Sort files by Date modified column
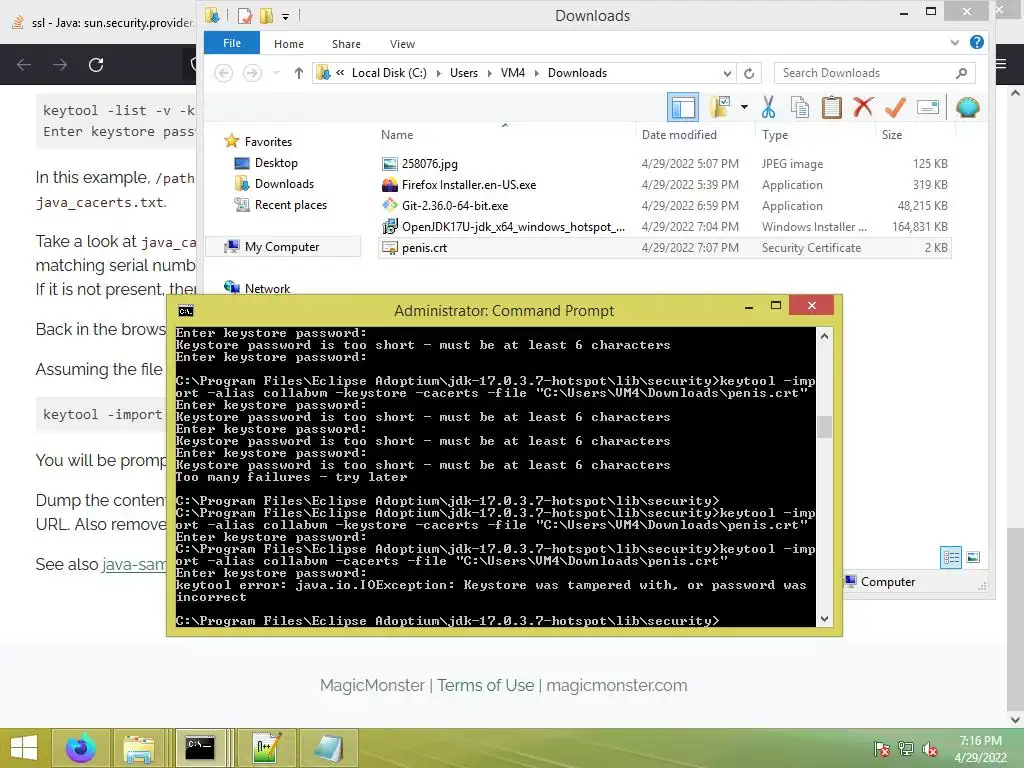The width and height of the screenshot is (1024, 768). (x=679, y=135)
